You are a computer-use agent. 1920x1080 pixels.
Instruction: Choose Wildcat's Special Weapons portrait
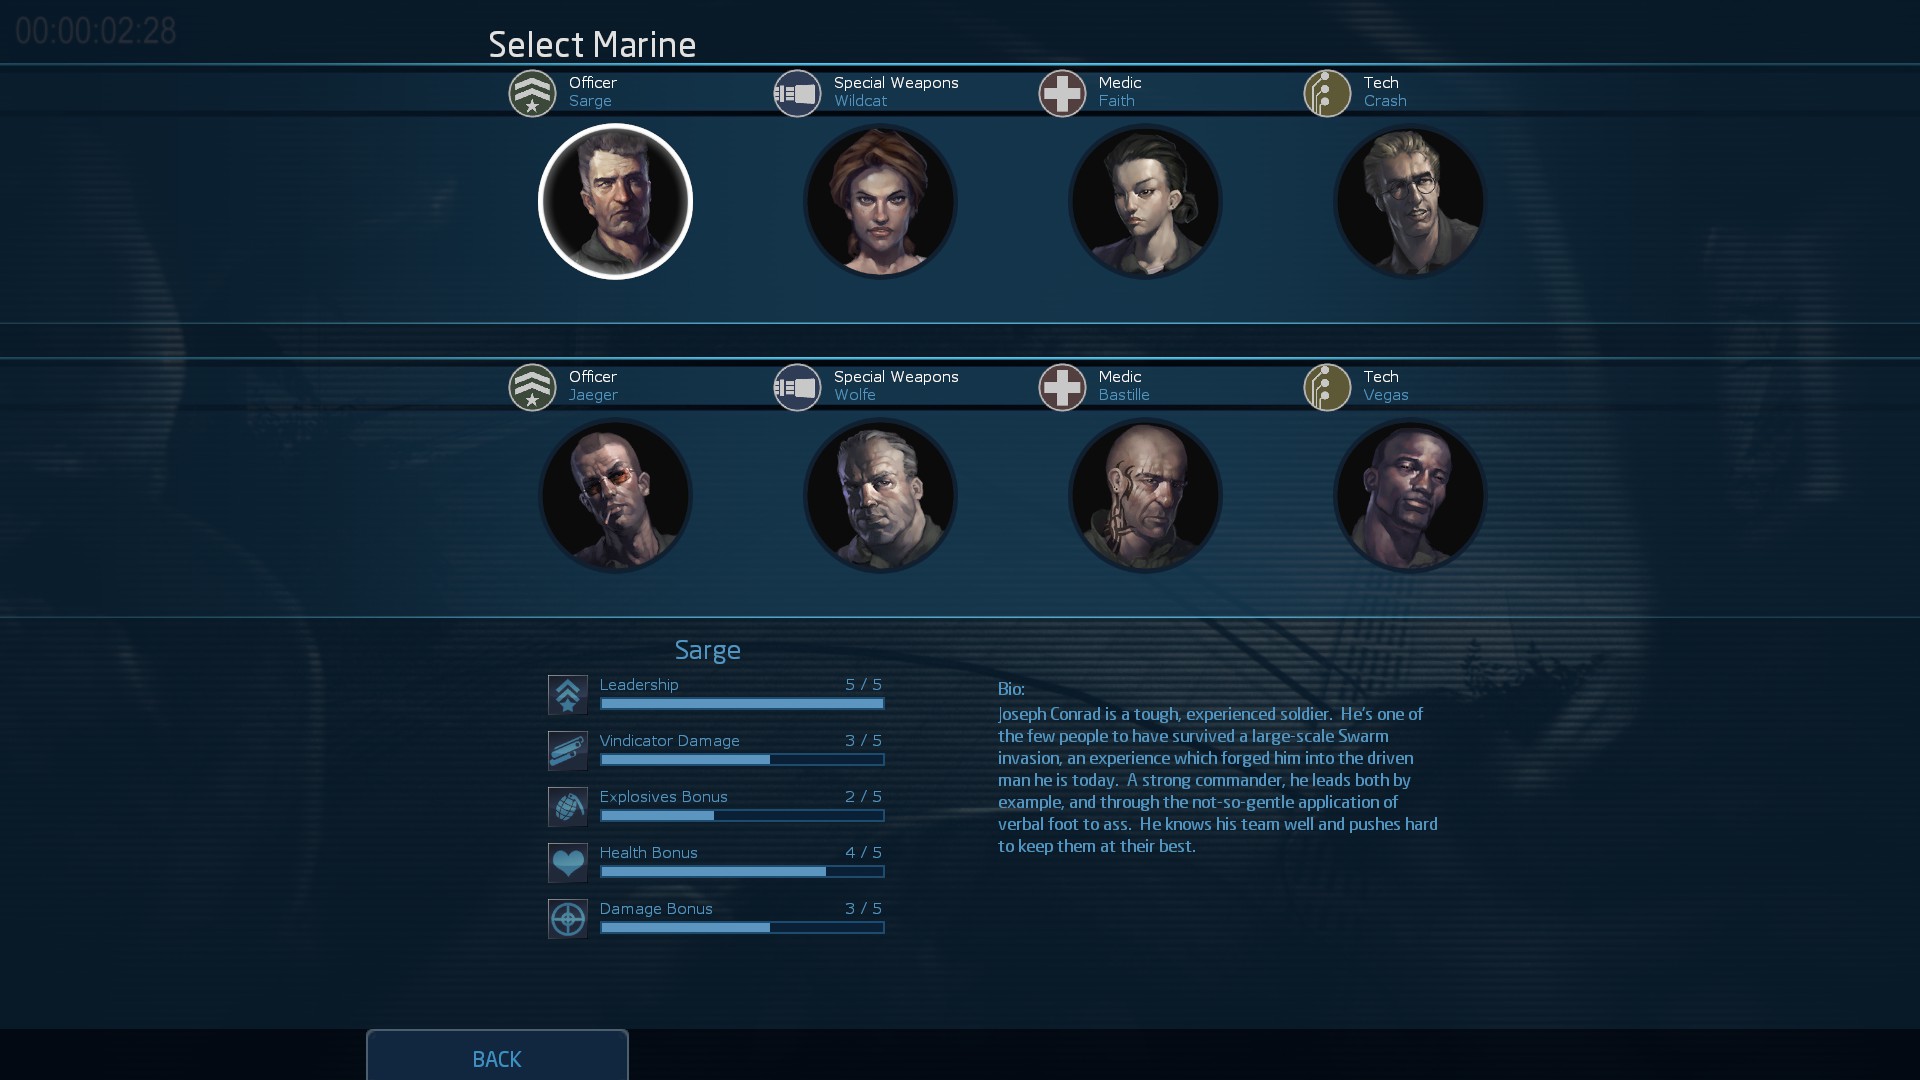(x=880, y=201)
